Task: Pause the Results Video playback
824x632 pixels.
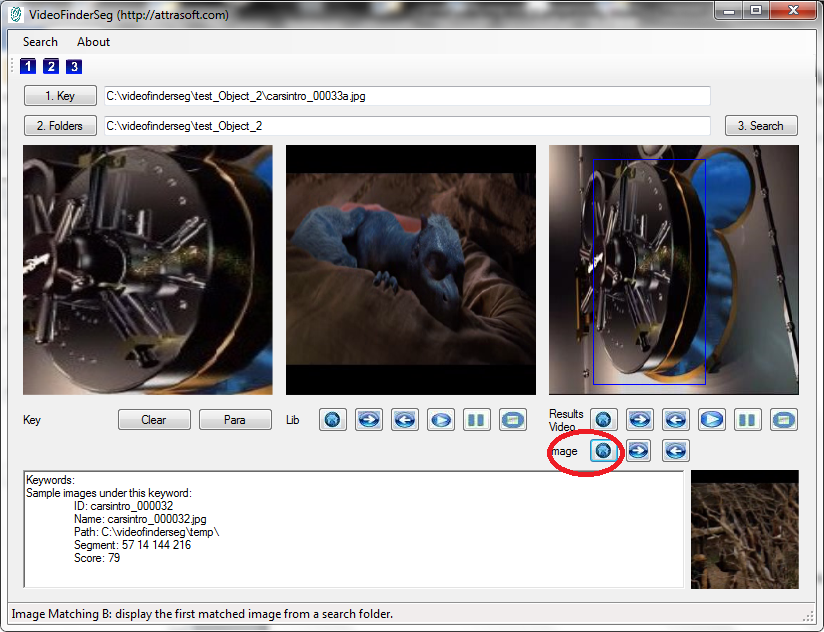Action: (x=748, y=420)
